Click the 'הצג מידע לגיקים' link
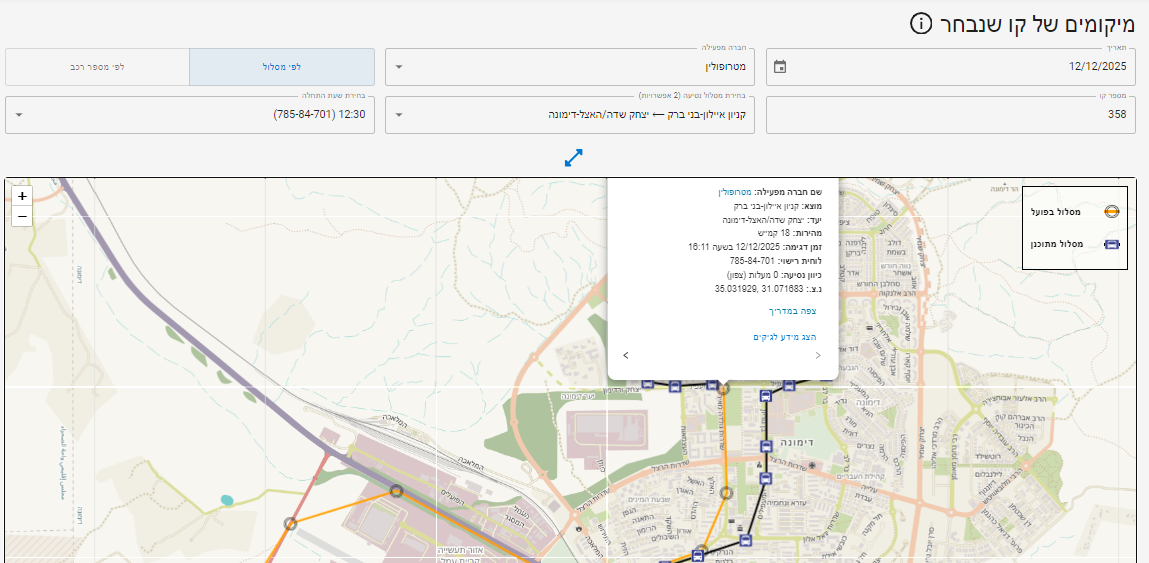This screenshot has height=563, width=1149. click(x=784, y=337)
